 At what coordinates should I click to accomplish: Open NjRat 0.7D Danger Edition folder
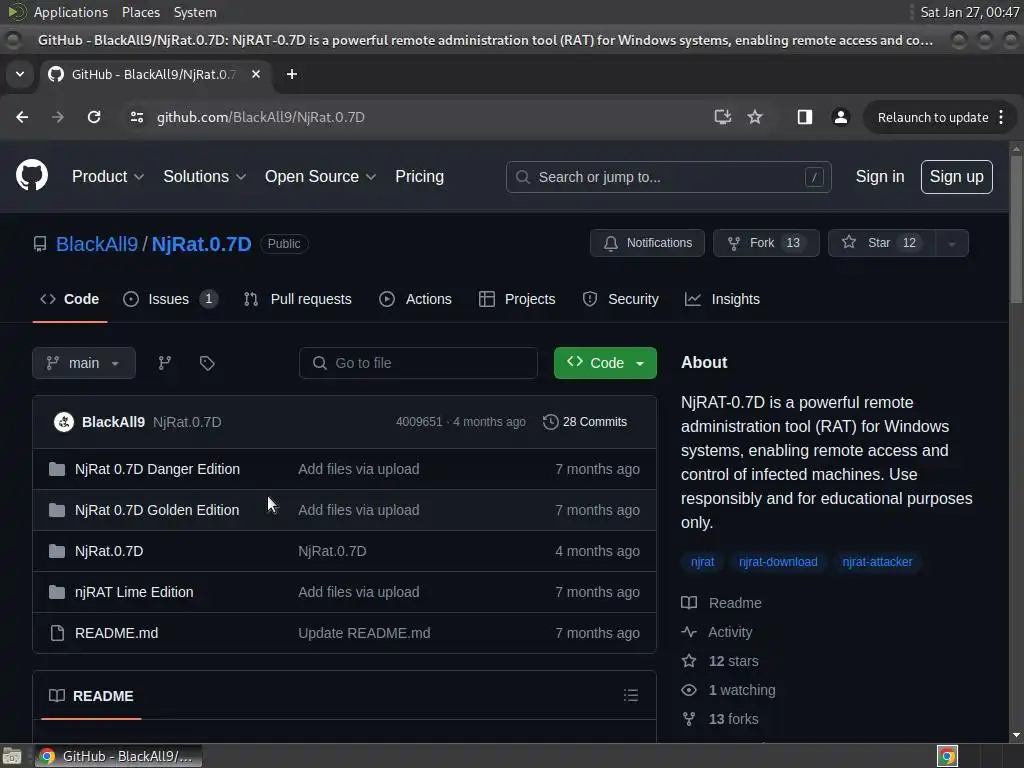(157, 469)
